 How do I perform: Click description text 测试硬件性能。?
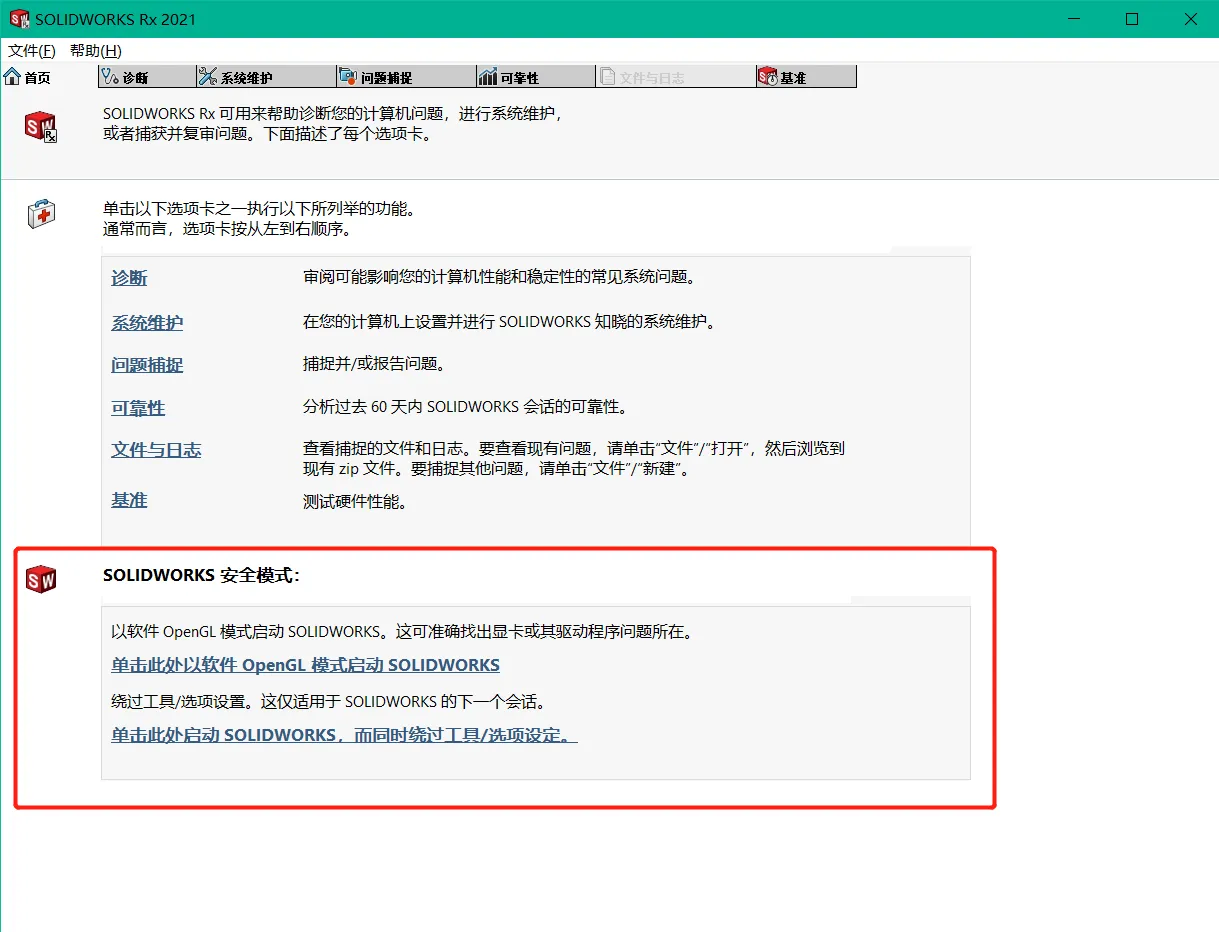[x=355, y=502]
